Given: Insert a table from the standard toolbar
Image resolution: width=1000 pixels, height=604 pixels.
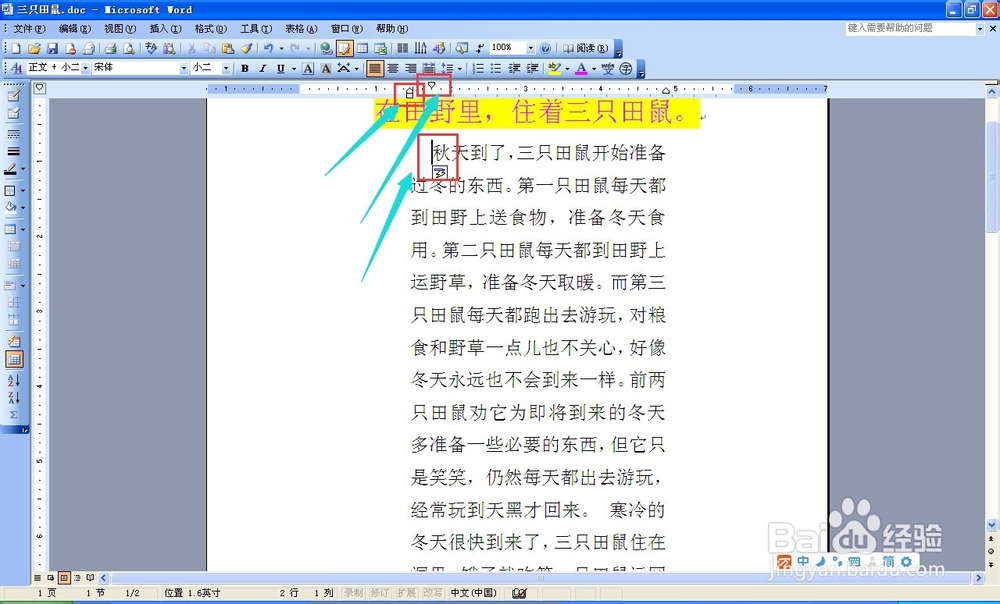Looking at the screenshot, I should click(x=362, y=48).
